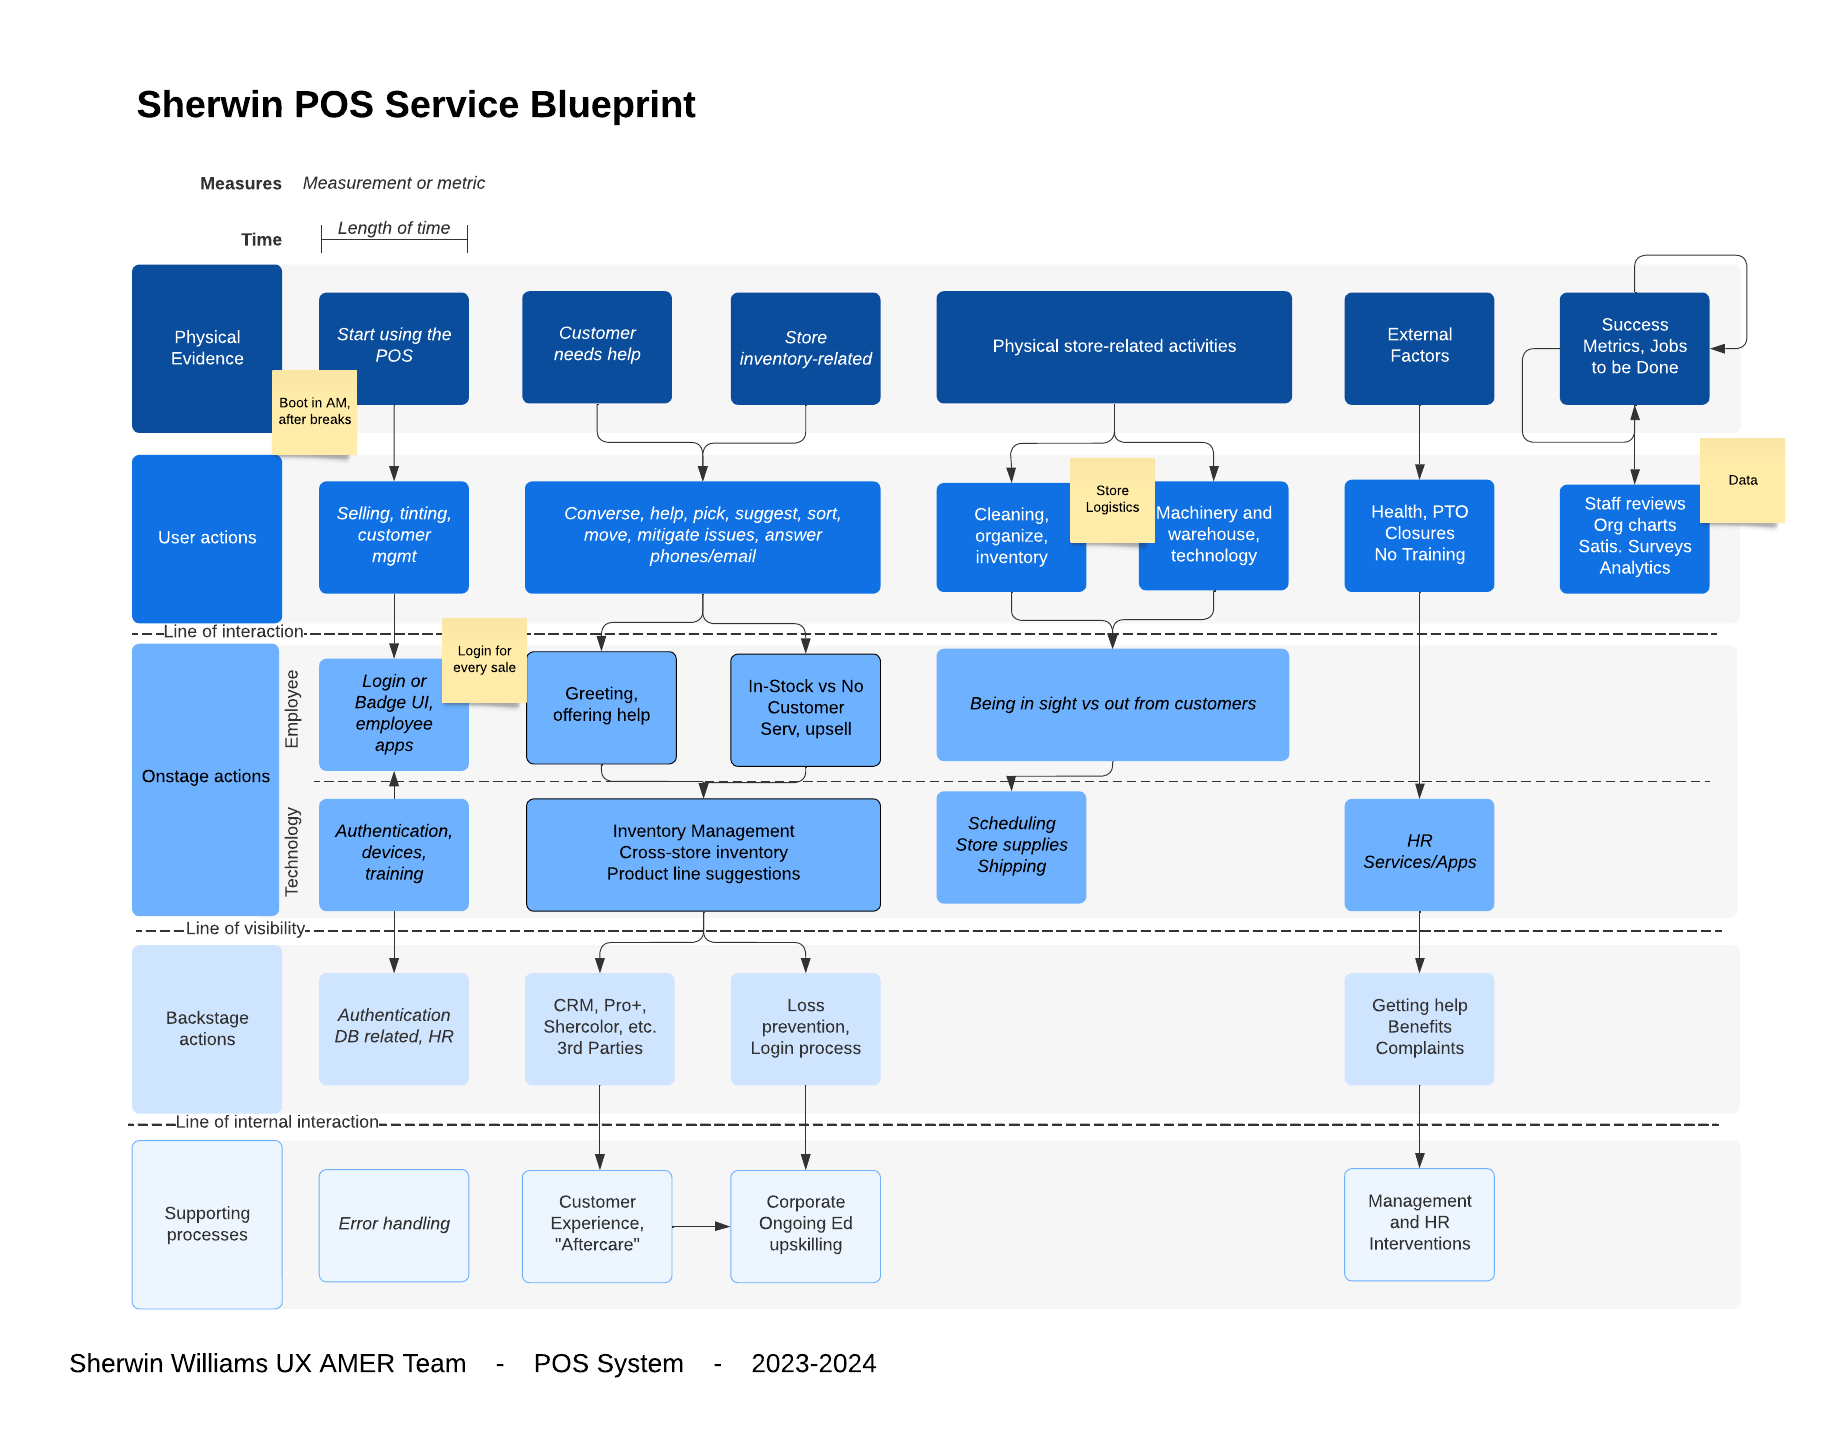
Task: Select the In-Stock vs No Customer Serv box
Action: (806, 710)
